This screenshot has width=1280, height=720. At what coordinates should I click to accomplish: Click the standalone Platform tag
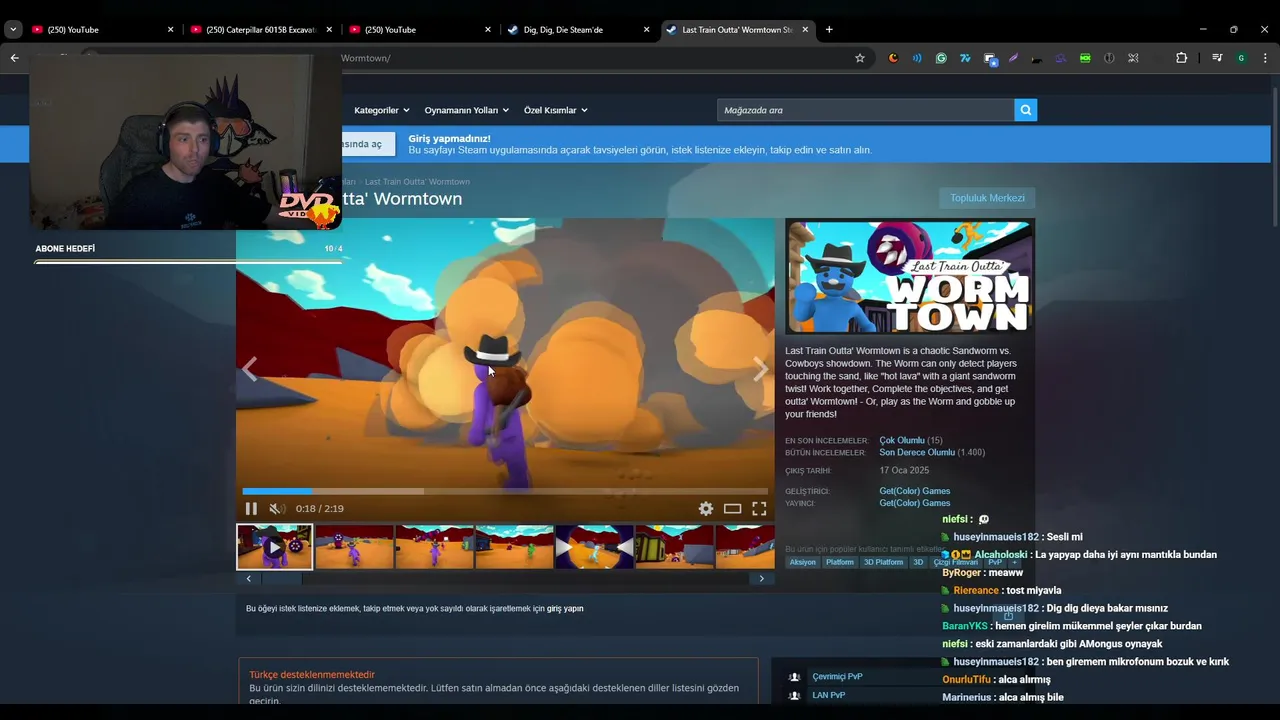coord(840,562)
